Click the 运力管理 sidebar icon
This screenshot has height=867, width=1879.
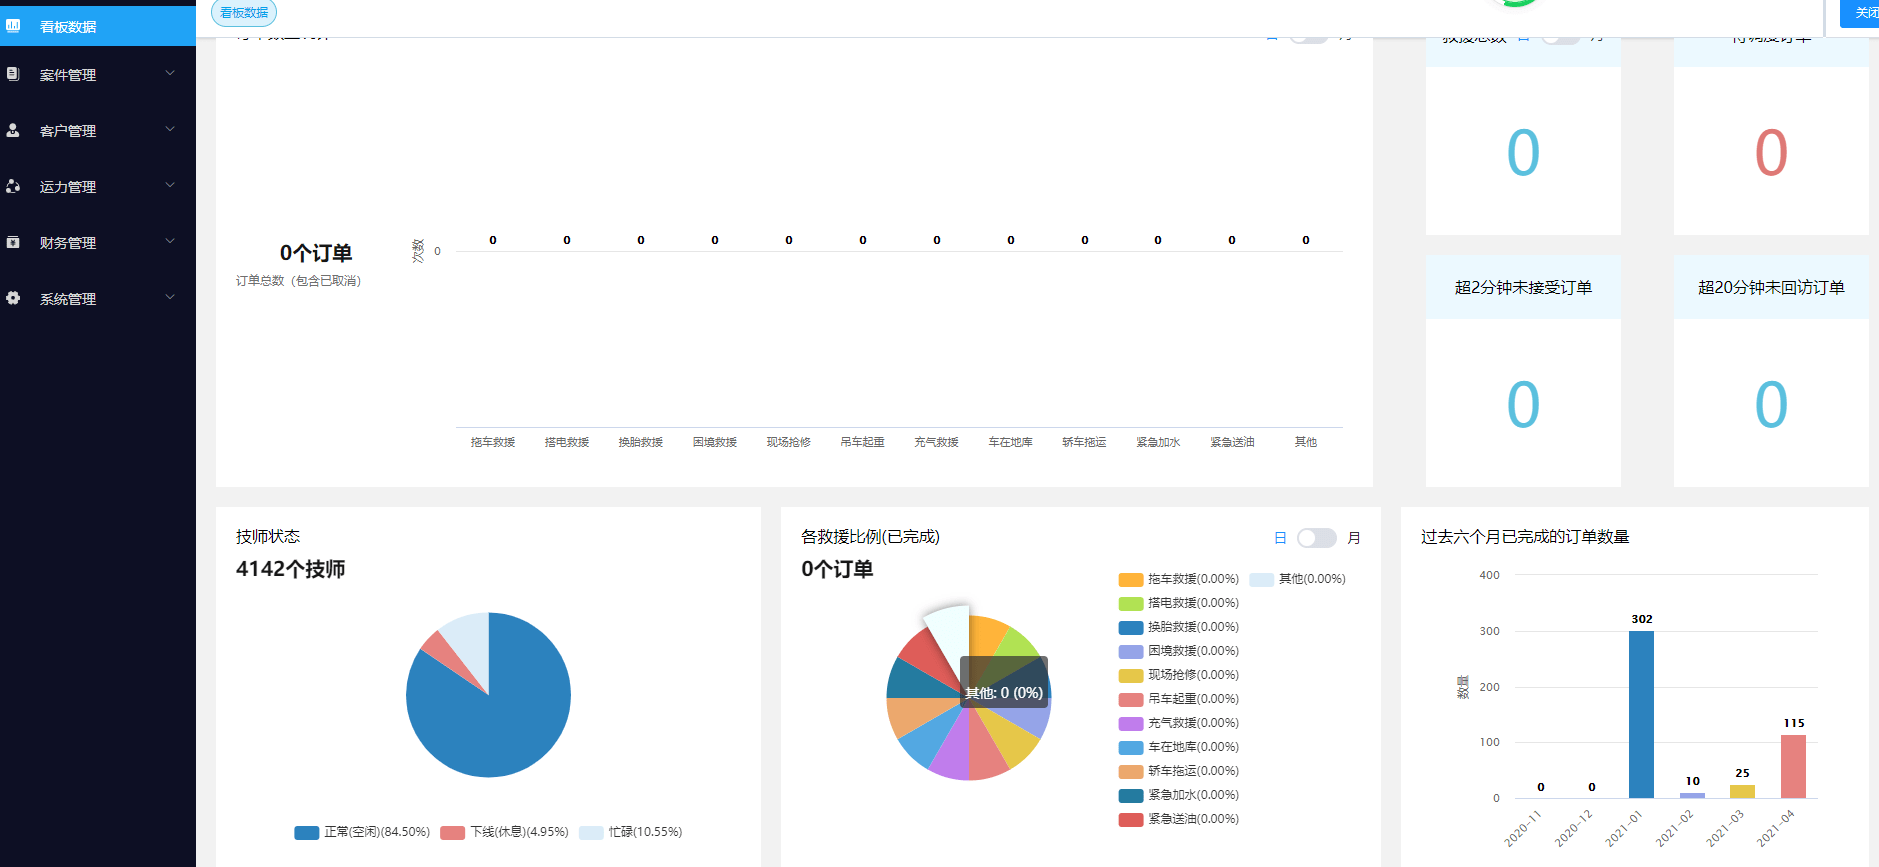pos(13,186)
